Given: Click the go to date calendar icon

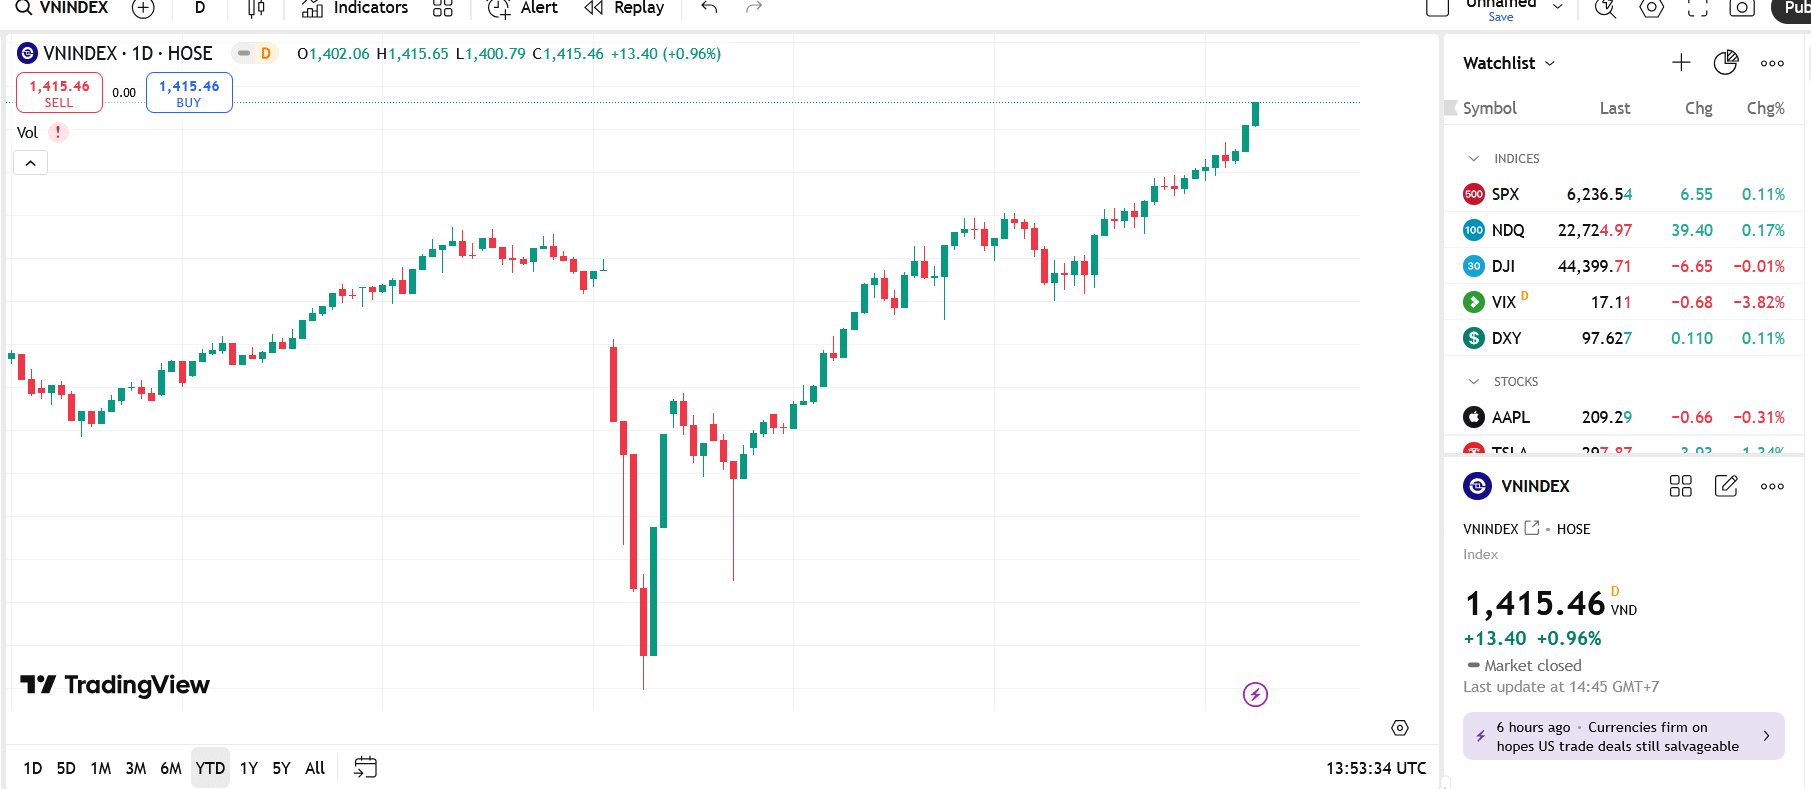Looking at the screenshot, I should pyautogui.click(x=365, y=767).
